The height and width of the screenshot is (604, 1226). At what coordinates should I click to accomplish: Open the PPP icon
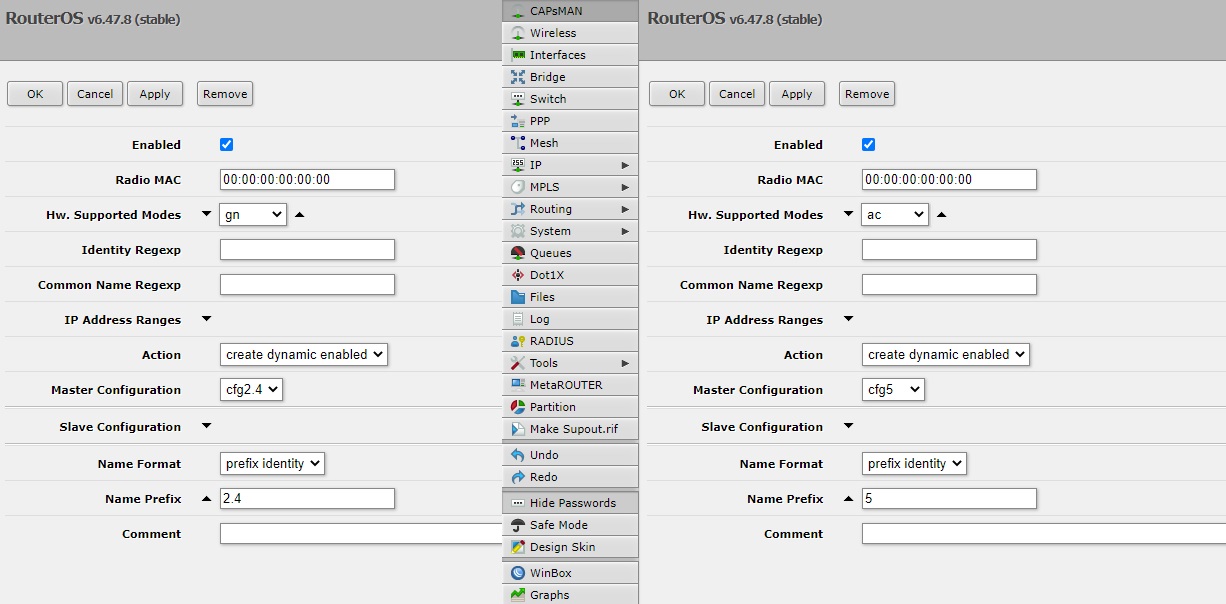(x=517, y=121)
